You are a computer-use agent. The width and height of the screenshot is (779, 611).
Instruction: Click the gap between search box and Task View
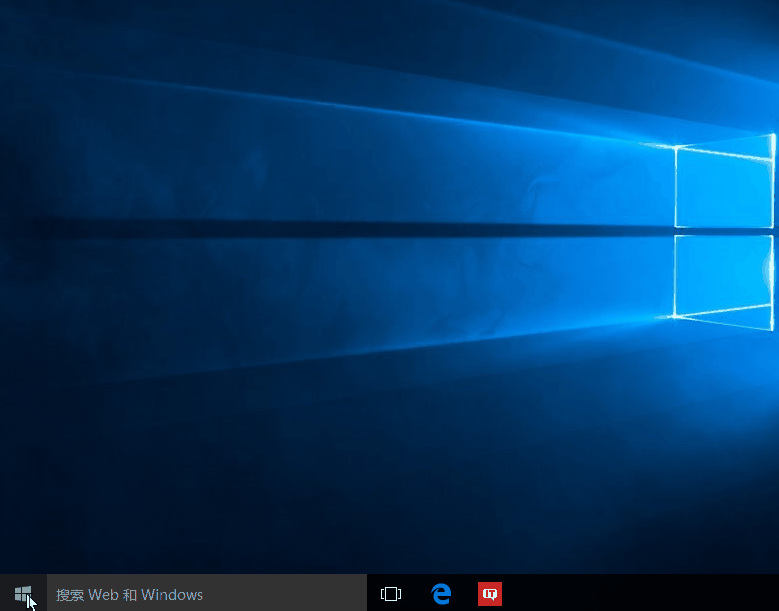point(370,594)
